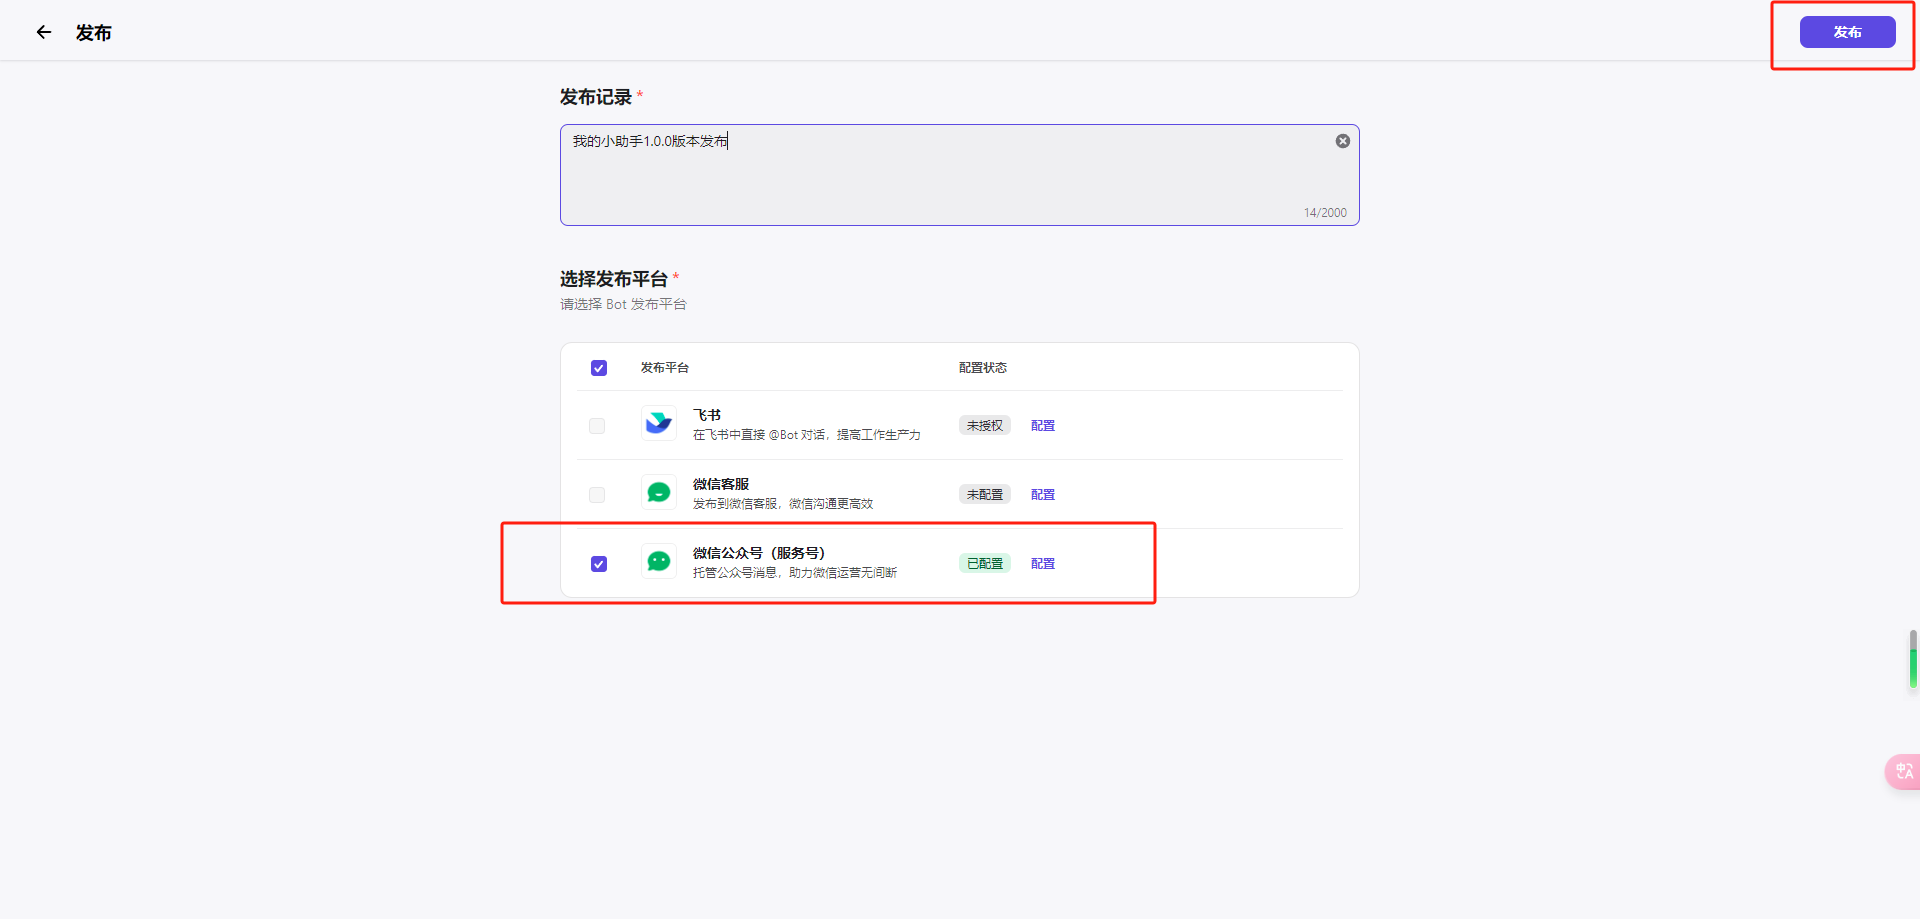Uncheck the 微信公众号 (服务号) checkbox

[599, 564]
